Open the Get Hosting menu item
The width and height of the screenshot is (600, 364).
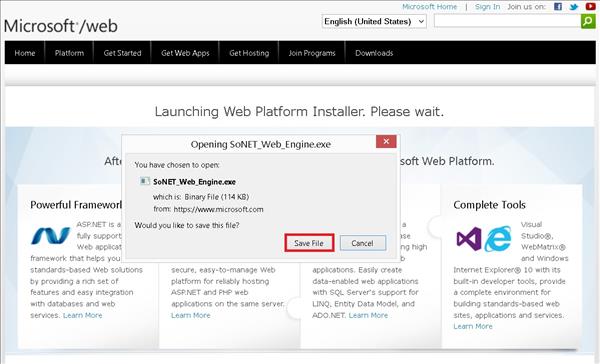(249, 53)
